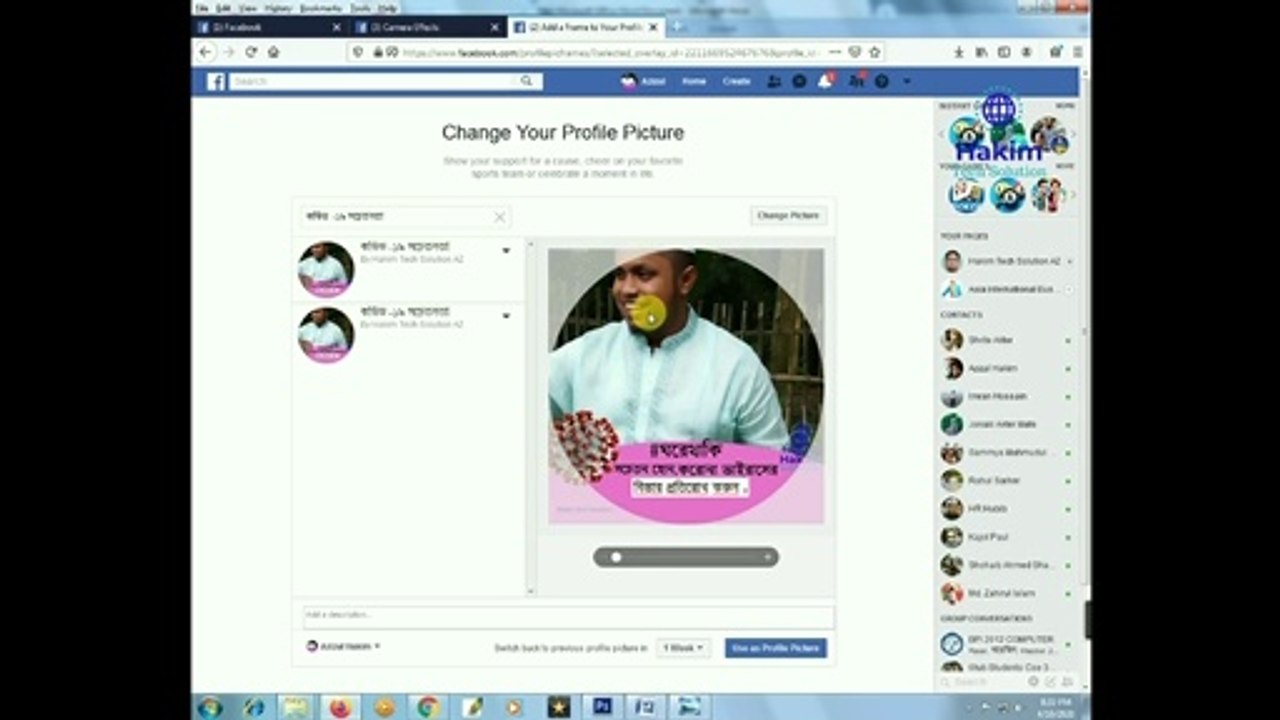Viewport: 1280px width, 720px height.
Task: Select the second frame thumbnail in list
Action: pyautogui.click(x=326, y=335)
